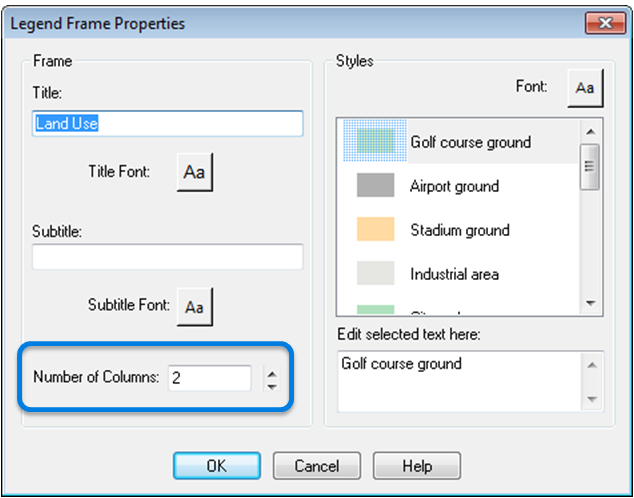Open the Help button
Image resolution: width=634 pixels, height=498 pixels.
tap(417, 466)
